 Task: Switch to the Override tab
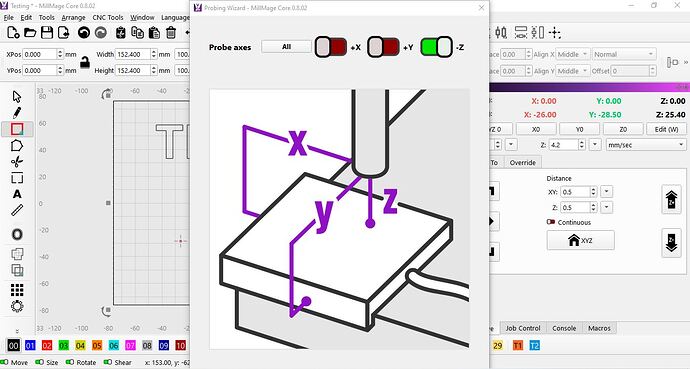[522, 162]
